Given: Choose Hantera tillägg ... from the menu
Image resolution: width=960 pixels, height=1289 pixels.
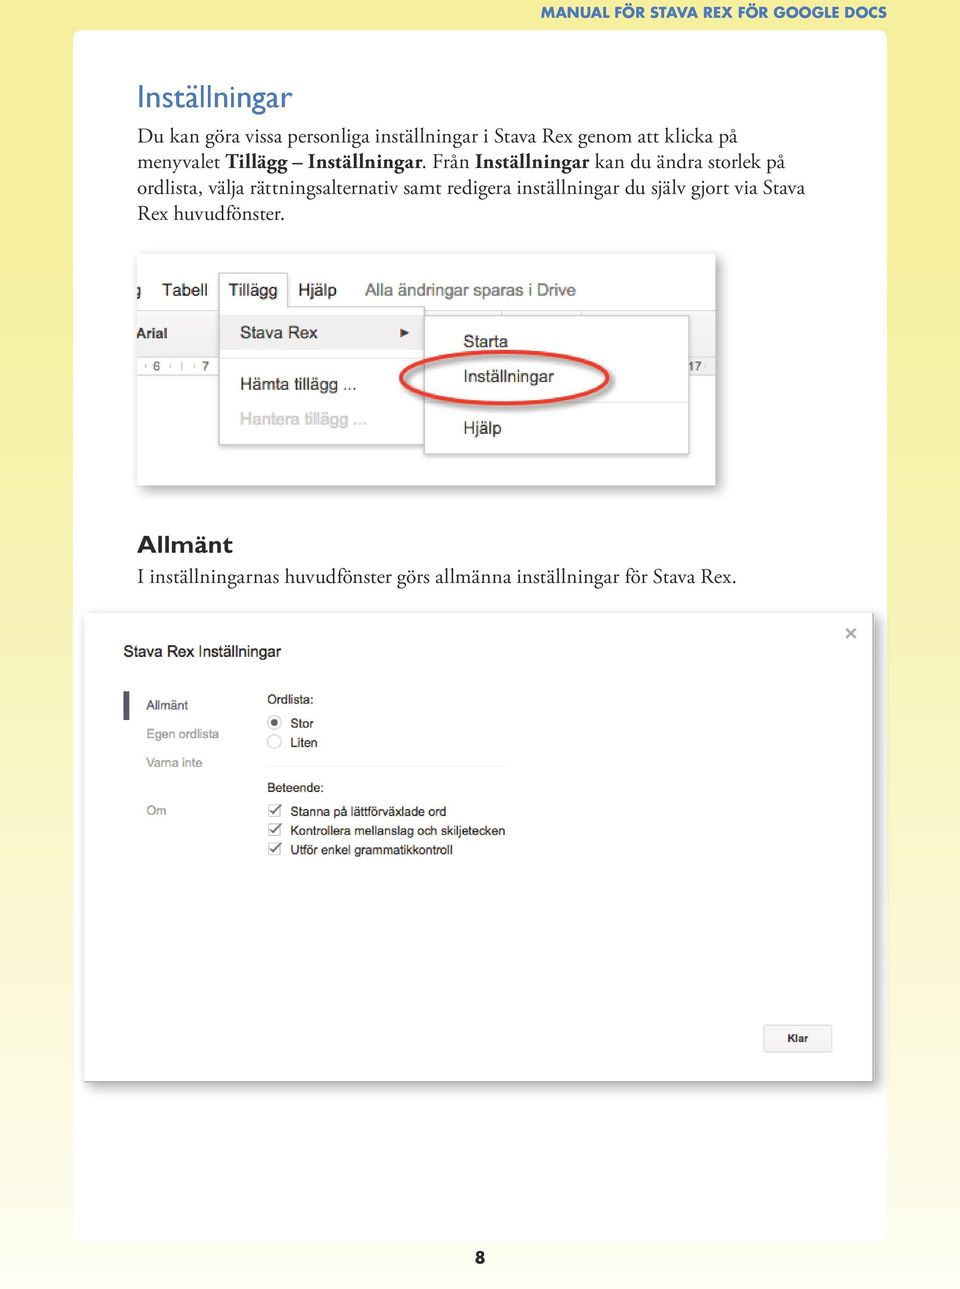Looking at the screenshot, I should (x=303, y=419).
